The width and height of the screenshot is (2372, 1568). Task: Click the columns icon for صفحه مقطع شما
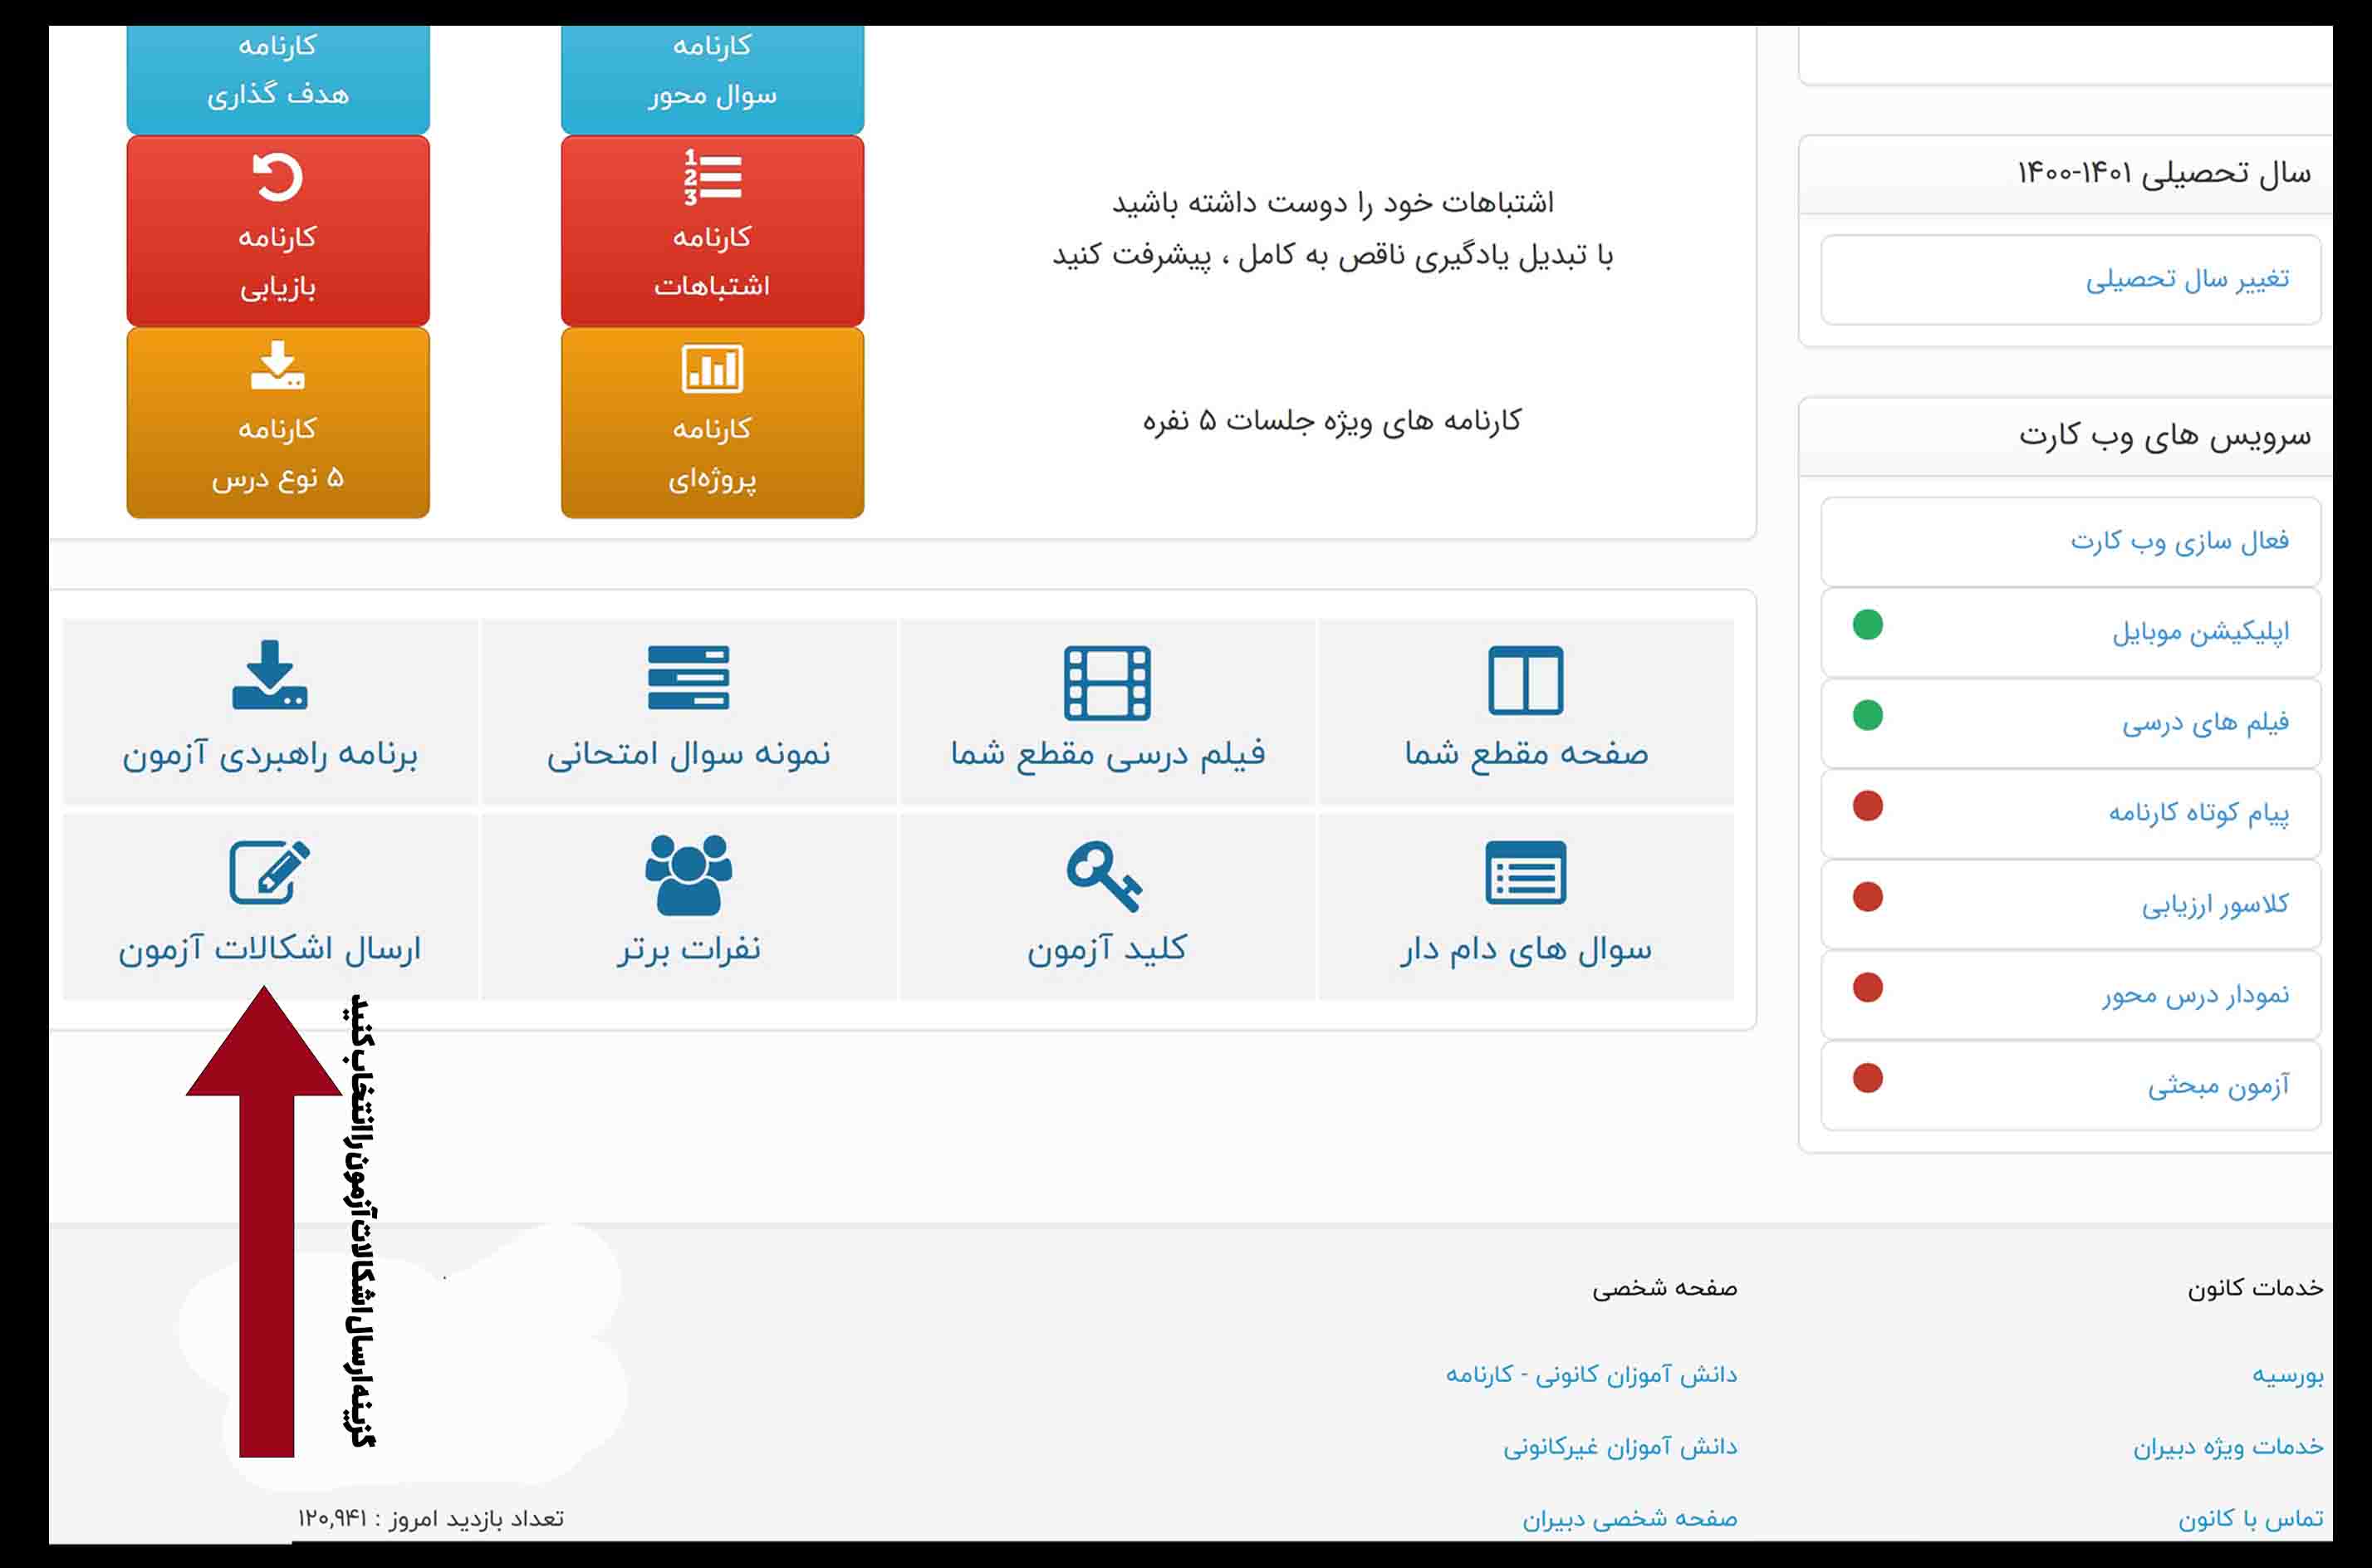pyautogui.click(x=1525, y=680)
